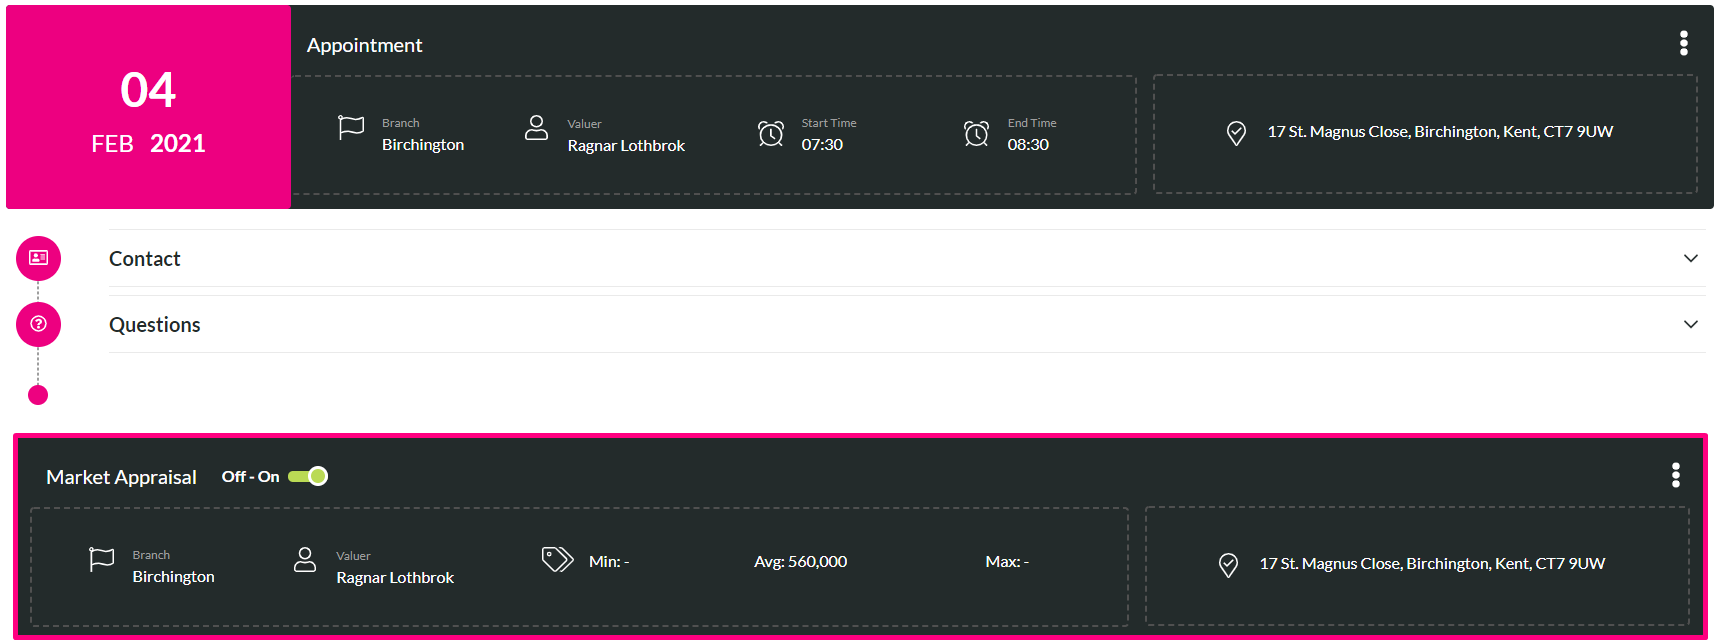Select the Avg: 560,000 price value
Image resolution: width=1728 pixels, height=644 pixels.
[800, 562]
